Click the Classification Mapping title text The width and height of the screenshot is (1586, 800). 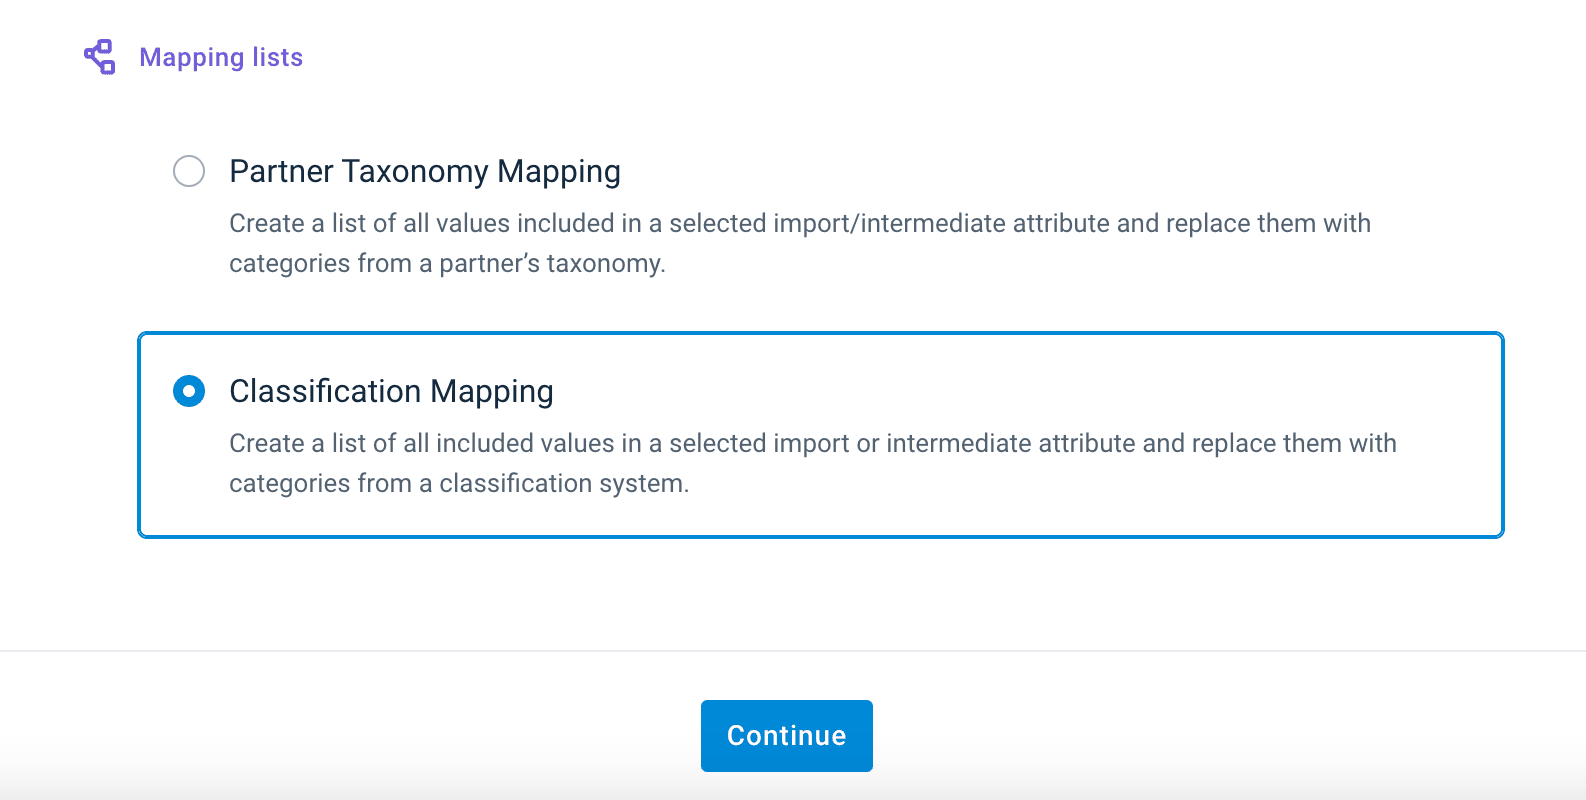click(x=391, y=391)
